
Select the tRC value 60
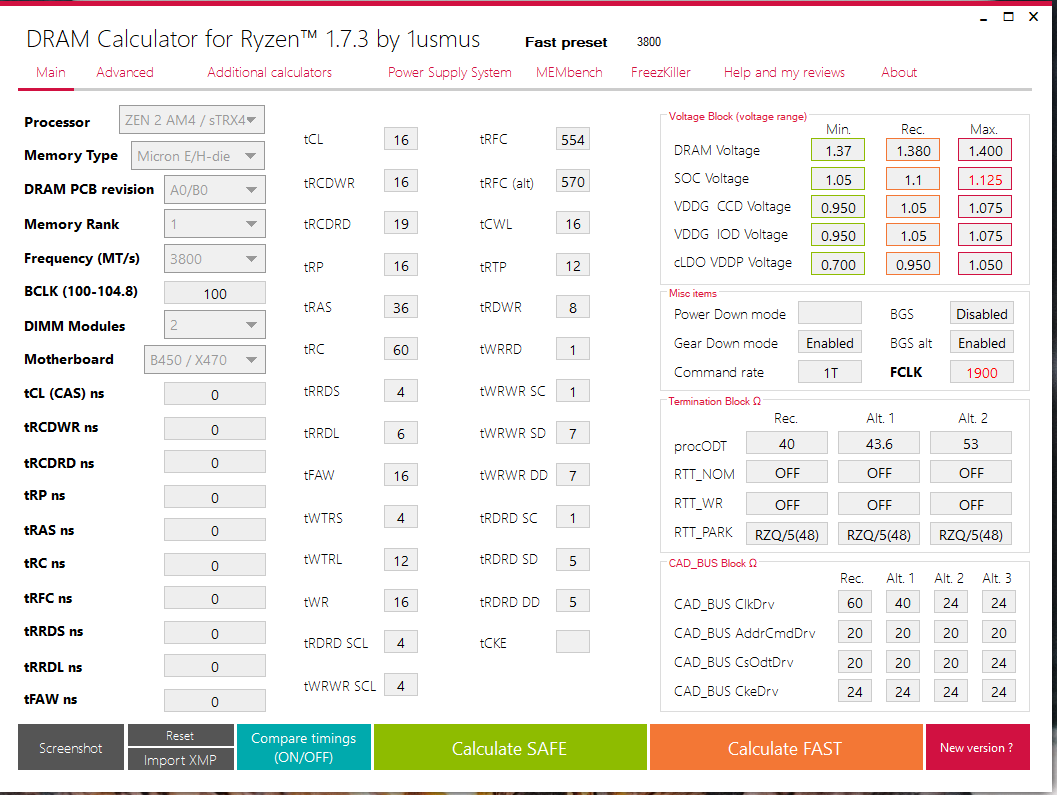(401, 349)
